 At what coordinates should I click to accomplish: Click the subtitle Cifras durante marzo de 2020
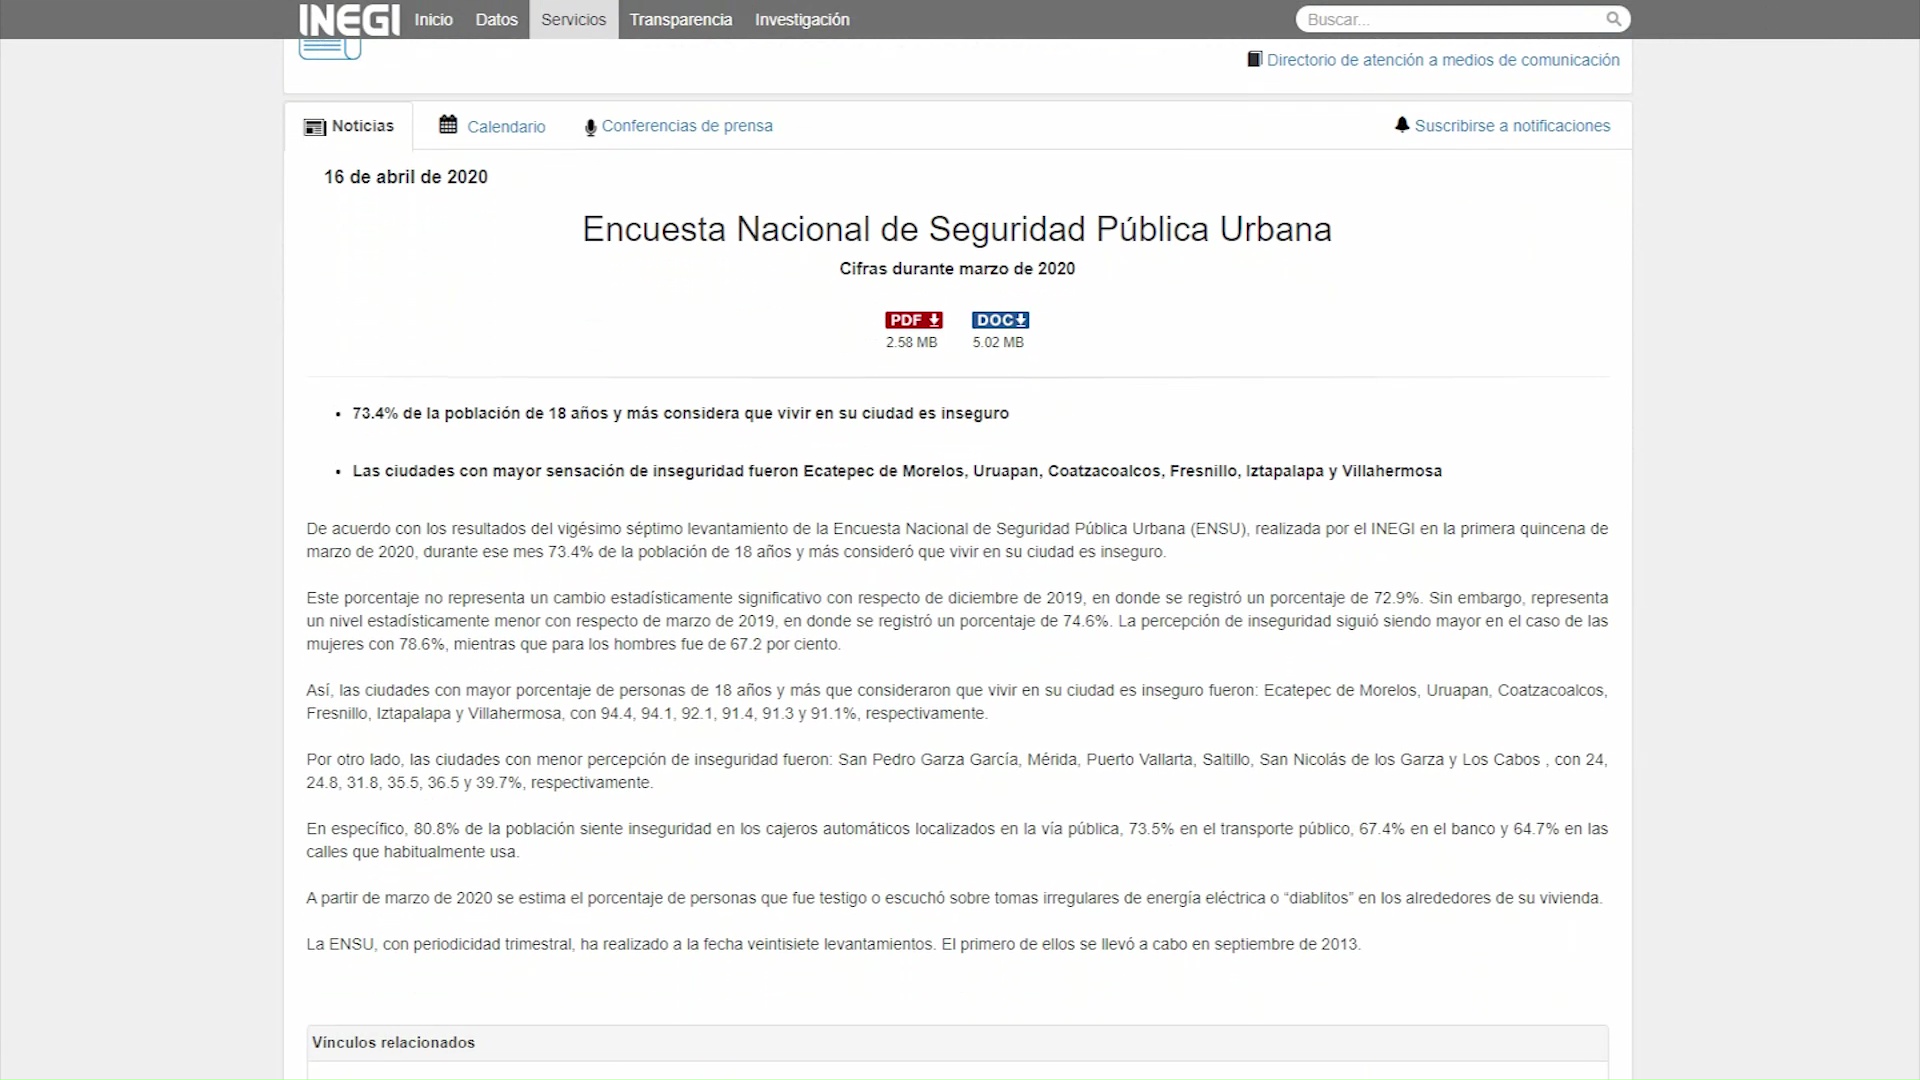coord(957,268)
